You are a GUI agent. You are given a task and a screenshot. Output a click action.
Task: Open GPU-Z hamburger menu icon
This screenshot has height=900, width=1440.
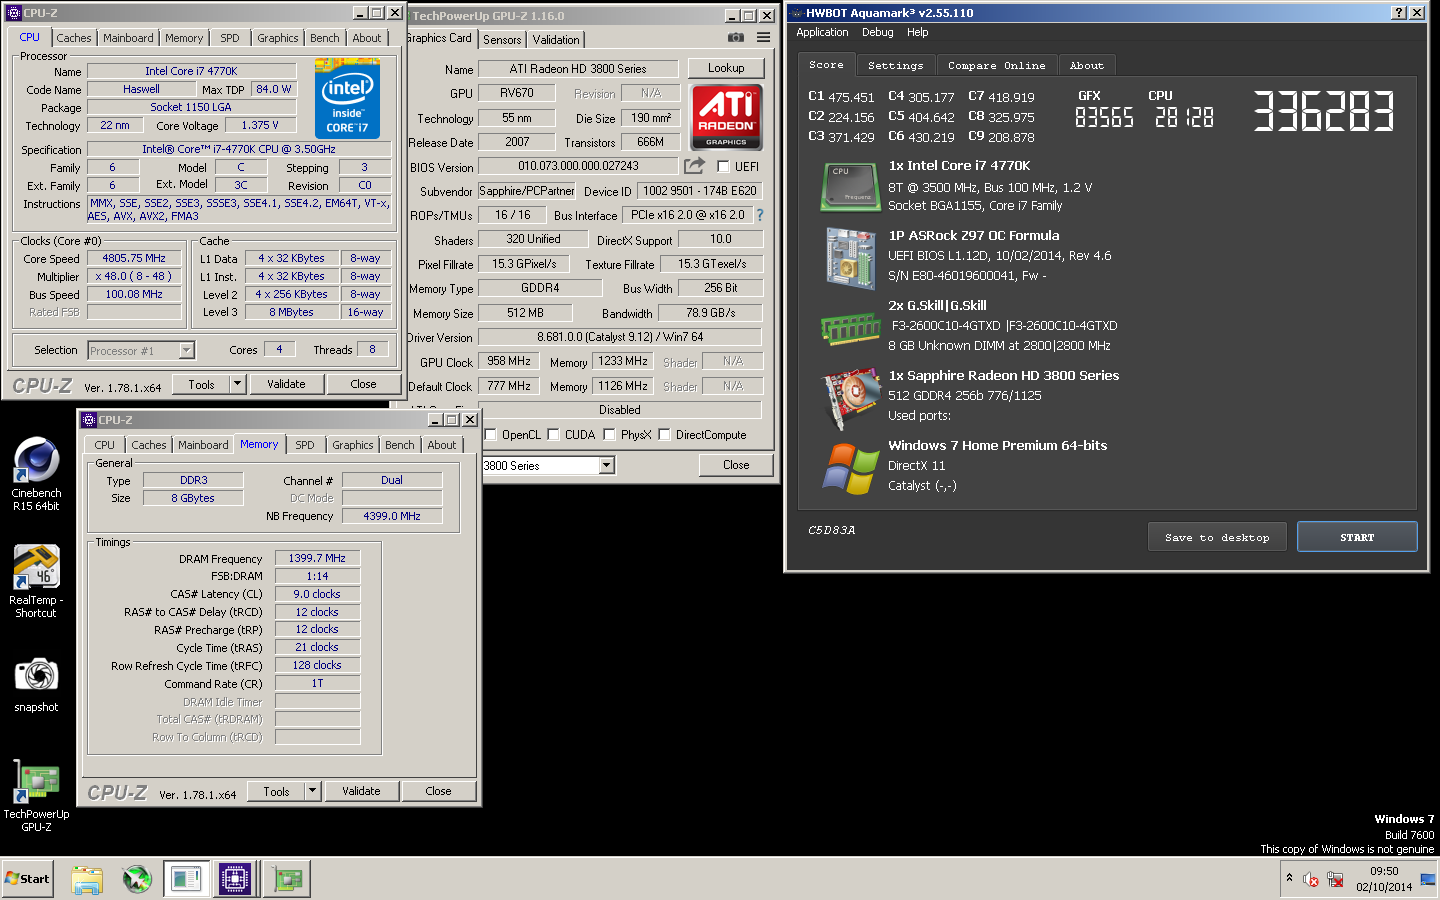point(763,38)
